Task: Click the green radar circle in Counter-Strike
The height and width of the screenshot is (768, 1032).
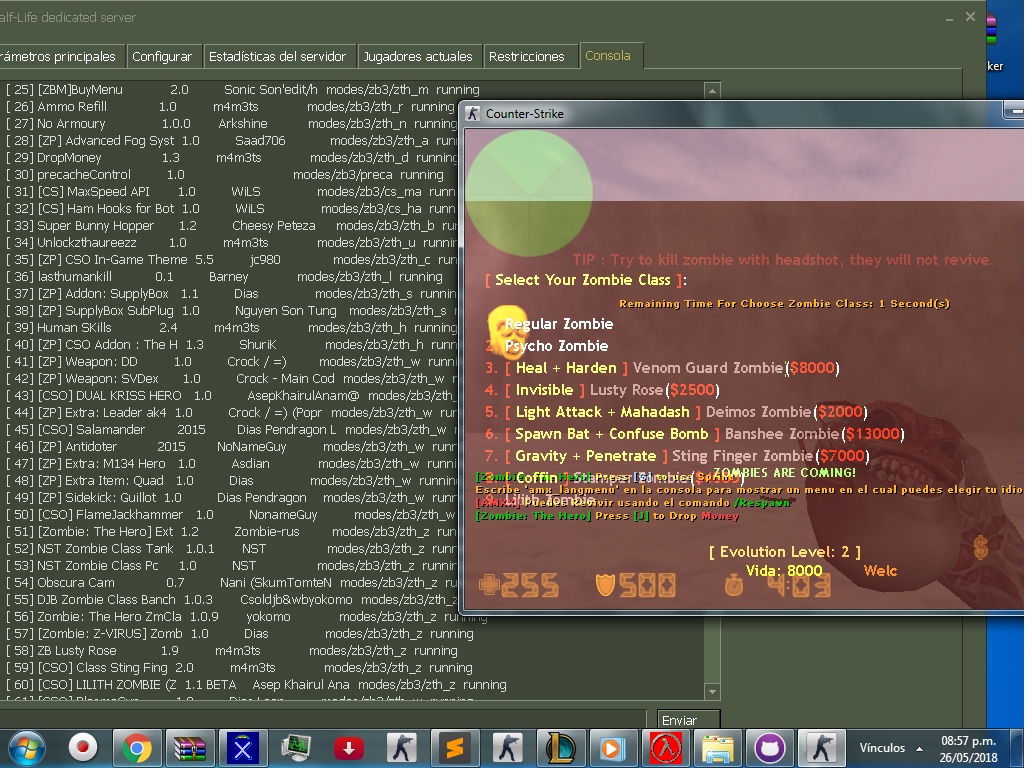Action: click(x=529, y=193)
